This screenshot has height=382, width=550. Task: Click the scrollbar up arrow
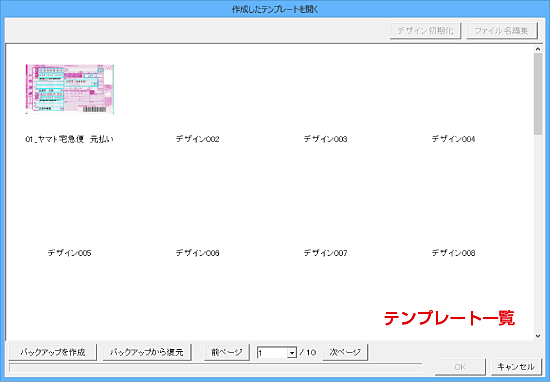click(x=538, y=49)
